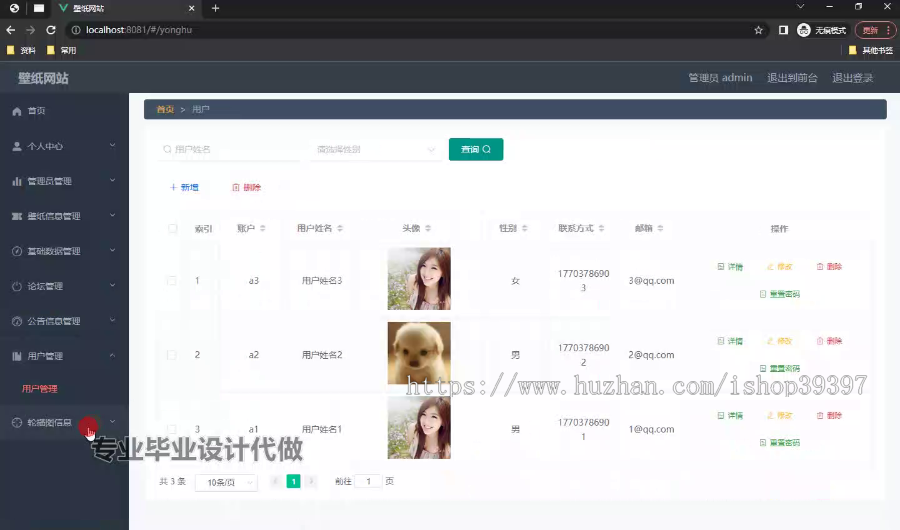Click 退出登录 to log out
Image resolution: width=900 pixels, height=530 pixels.
(852, 78)
